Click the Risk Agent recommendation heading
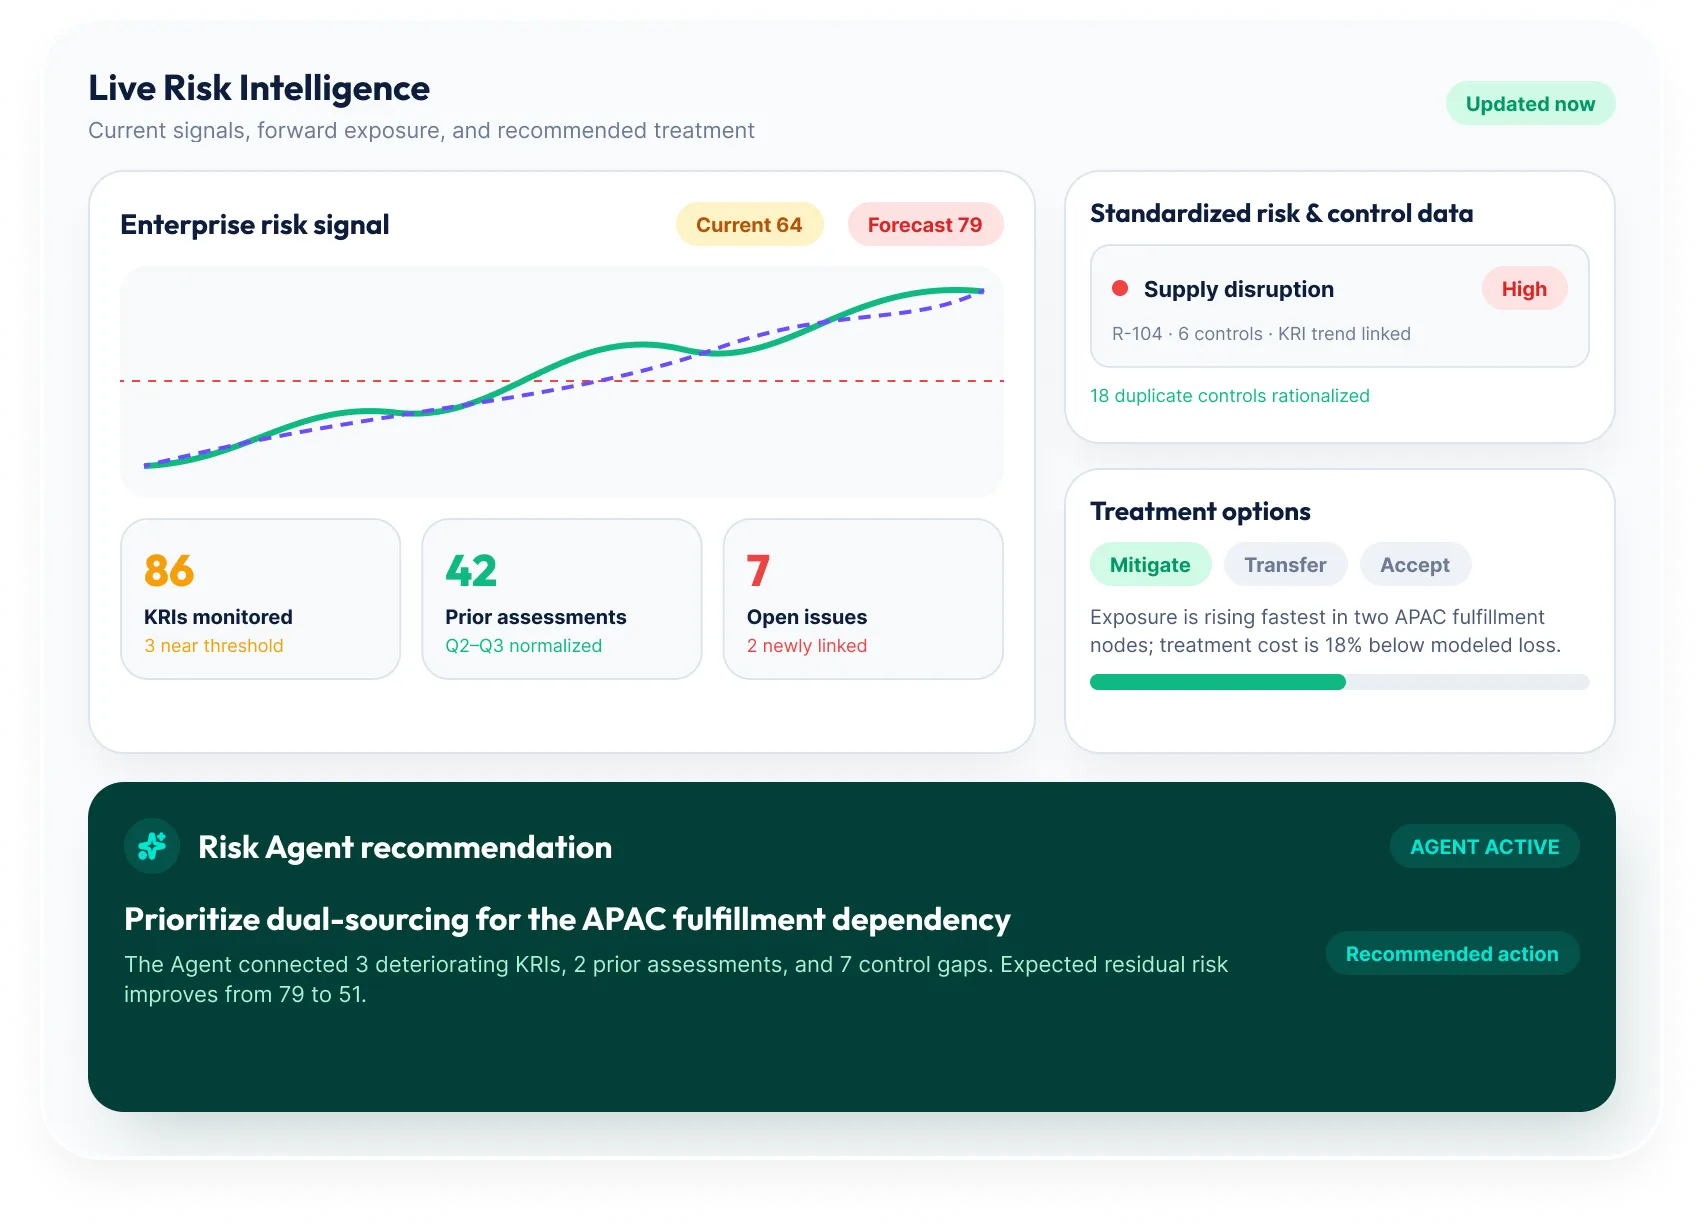This screenshot has height=1224, width=1704. tap(405, 847)
